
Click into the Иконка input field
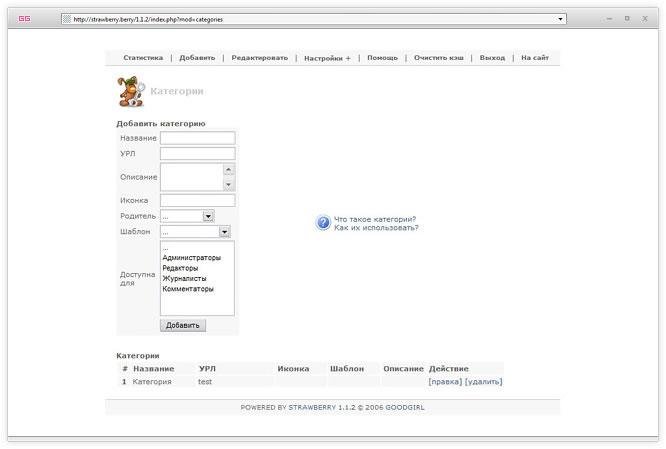point(198,200)
